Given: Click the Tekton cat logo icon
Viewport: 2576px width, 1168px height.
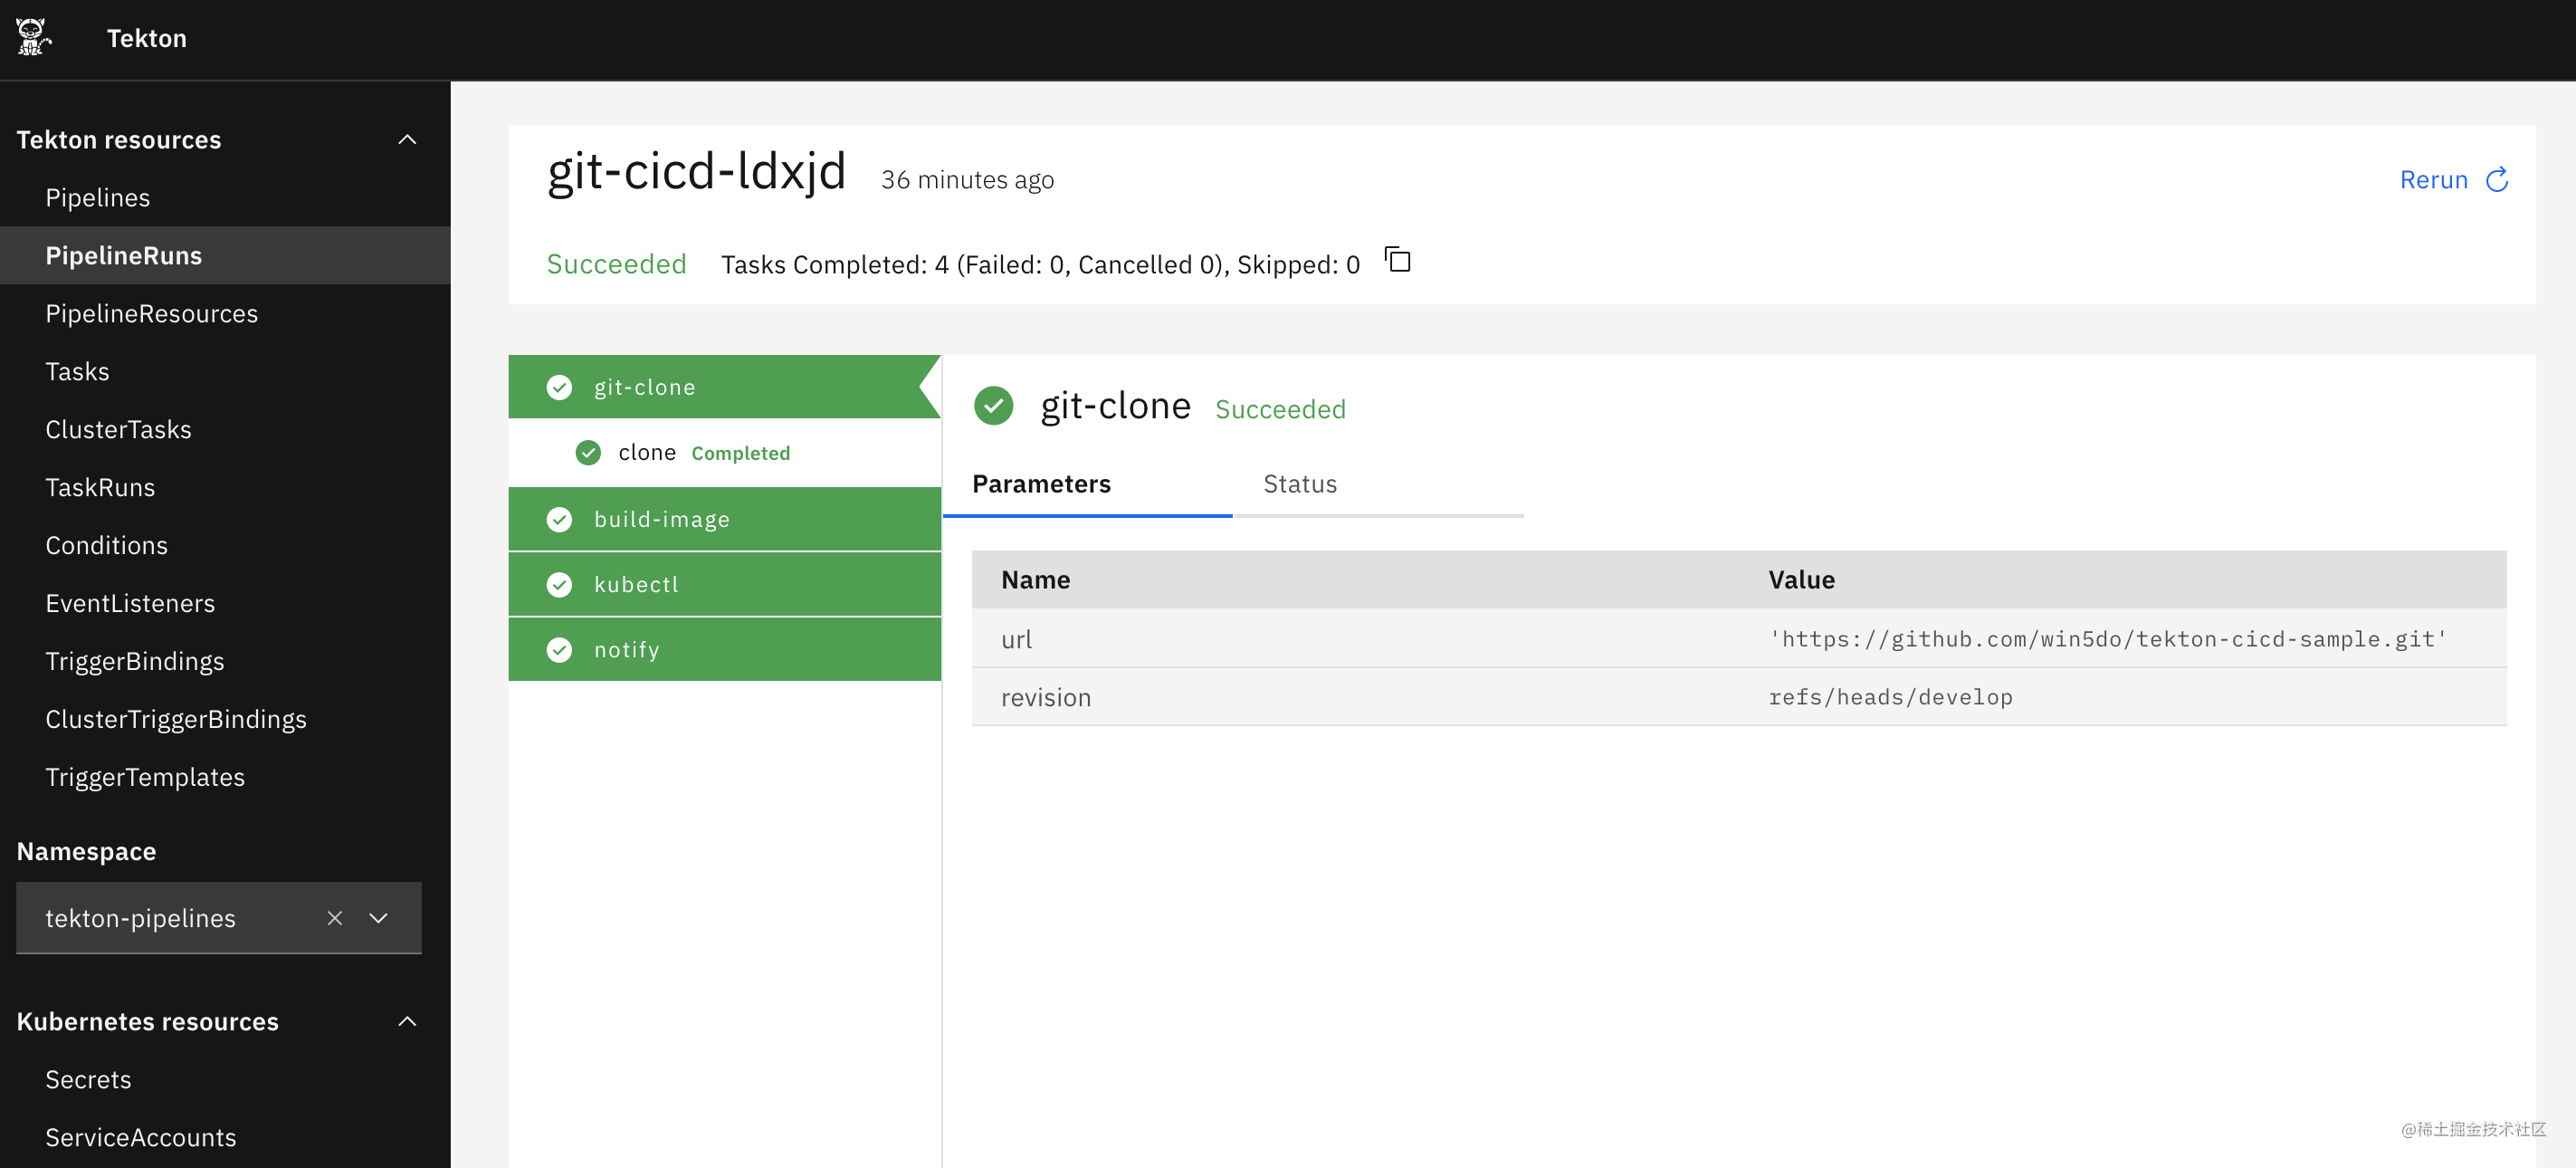Looking at the screenshot, I should [x=33, y=37].
